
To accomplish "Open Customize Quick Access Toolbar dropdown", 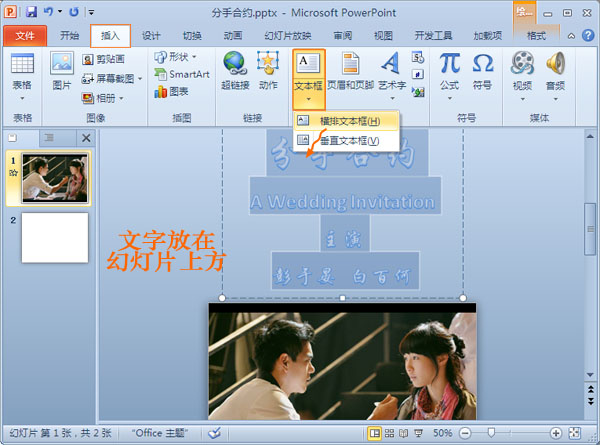I will click(x=91, y=12).
